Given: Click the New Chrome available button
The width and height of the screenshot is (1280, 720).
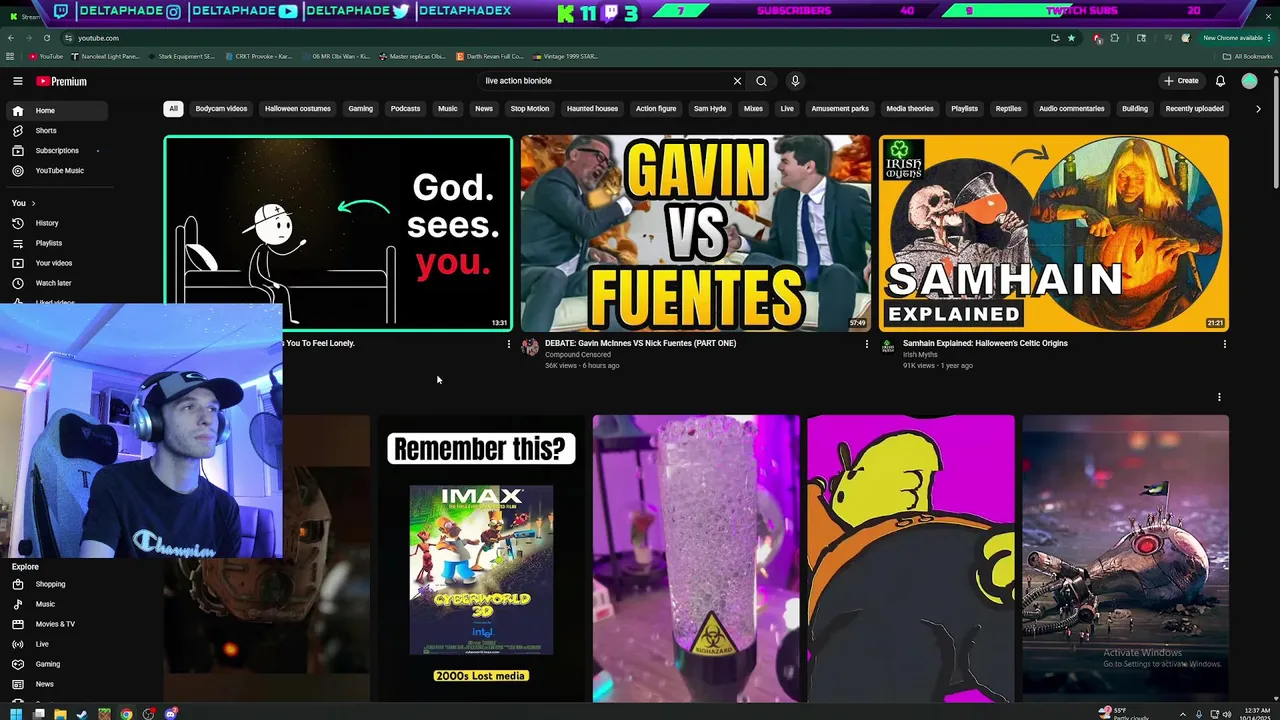Looking at the screenshot, I should [x=1235, y=38].
